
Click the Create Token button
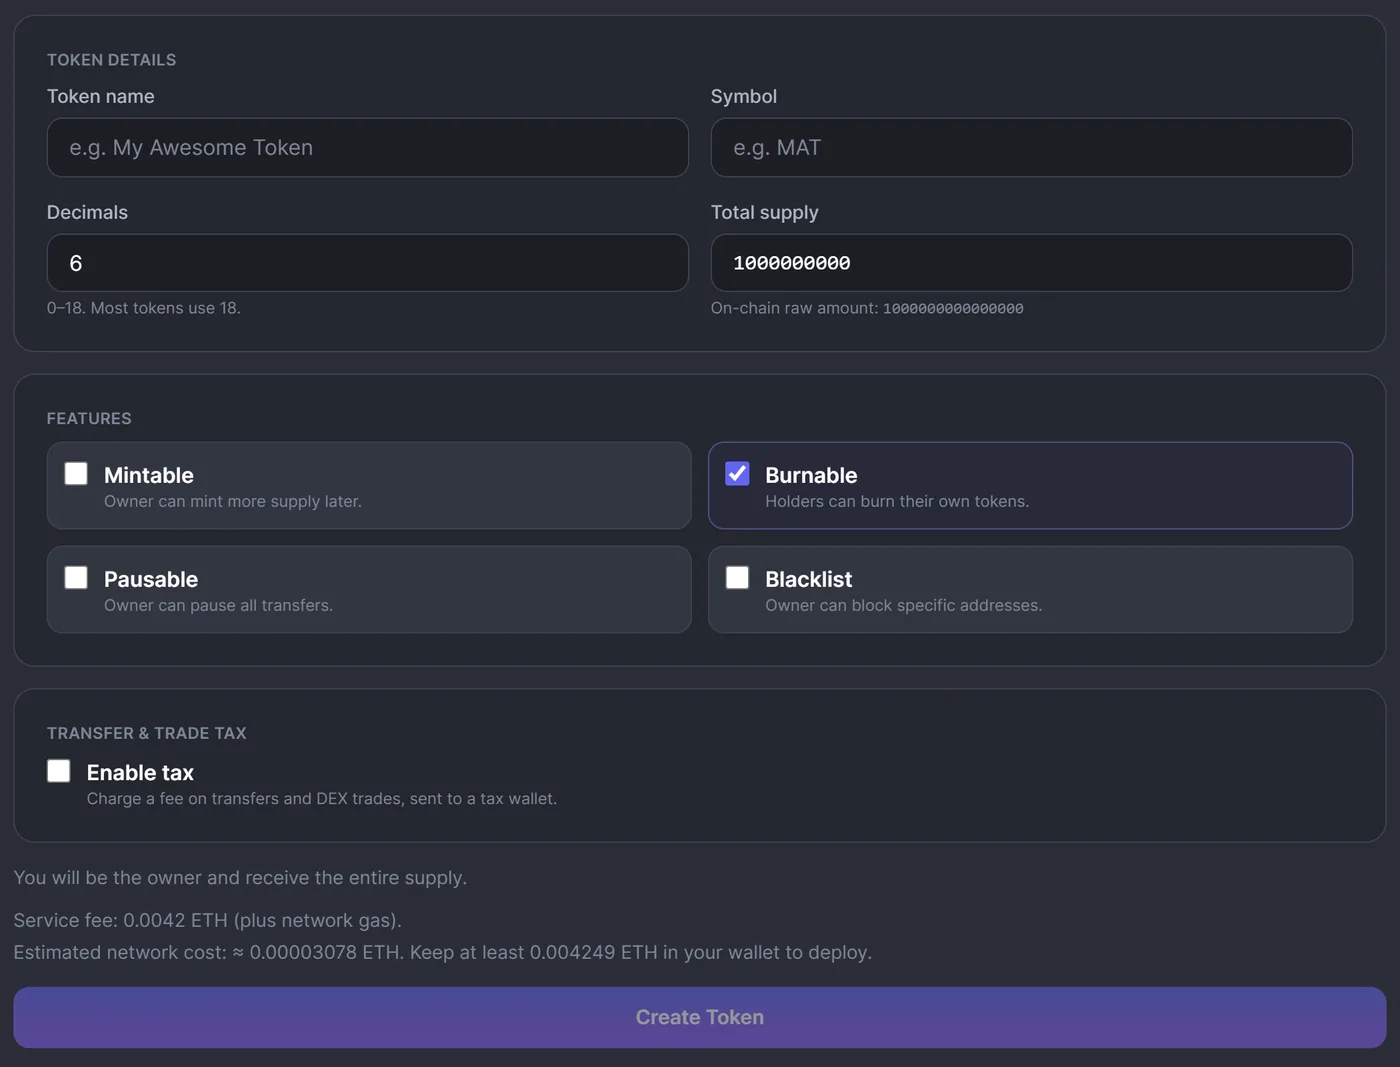click(x=700, y=1017)
